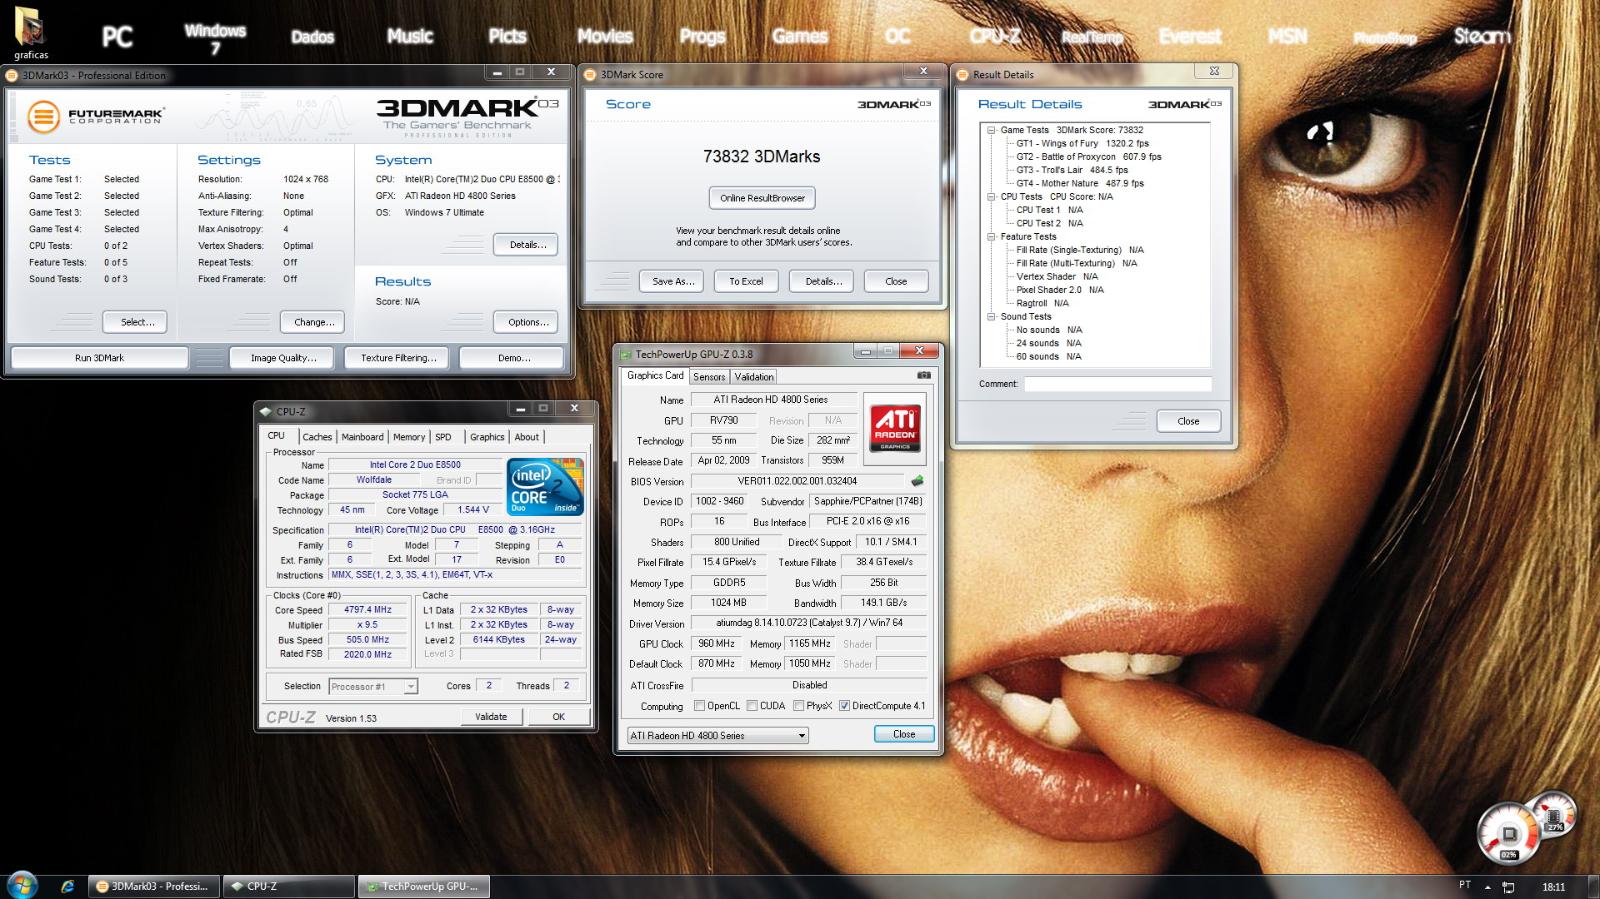Switch to the SPD tab in CPU-Z
This screenshot has height=899, width=1600.
[x=443, y=437]
